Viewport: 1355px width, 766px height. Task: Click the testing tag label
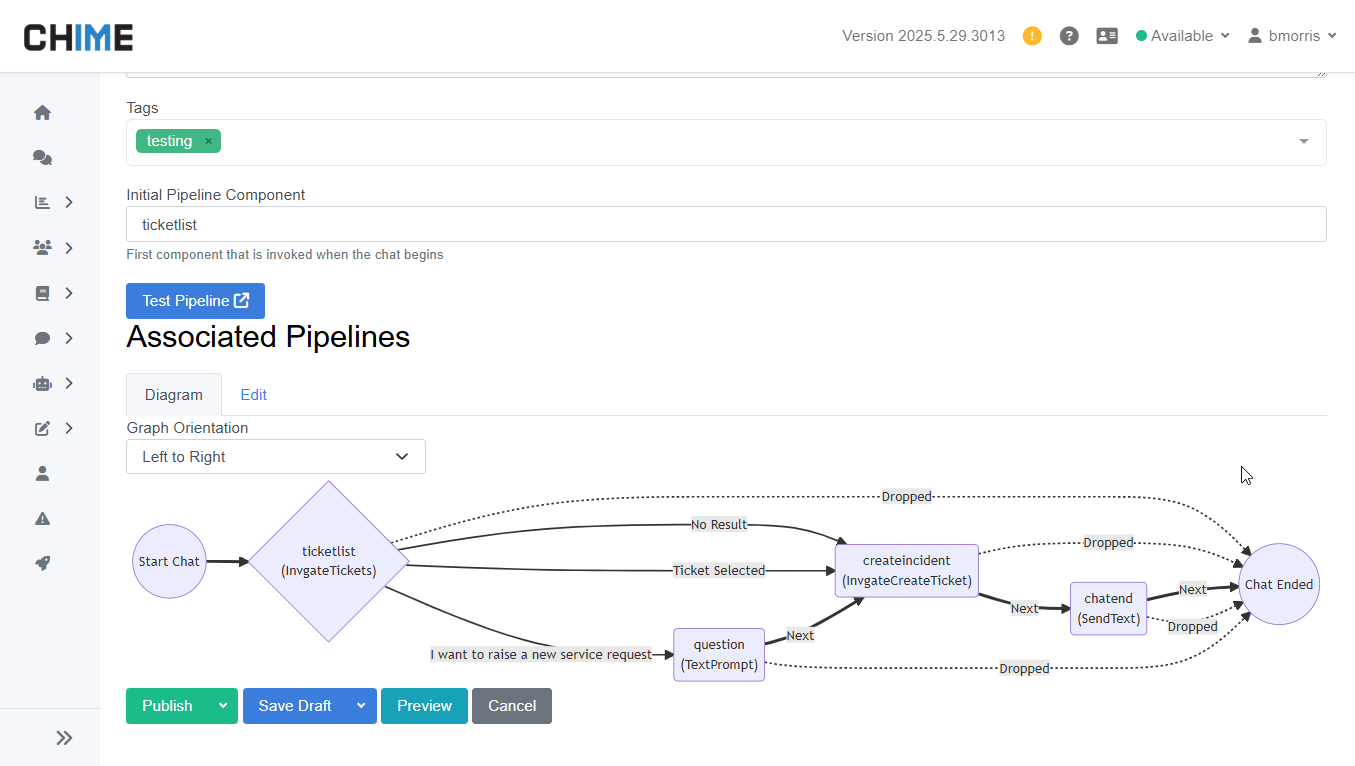coord(169,141)
